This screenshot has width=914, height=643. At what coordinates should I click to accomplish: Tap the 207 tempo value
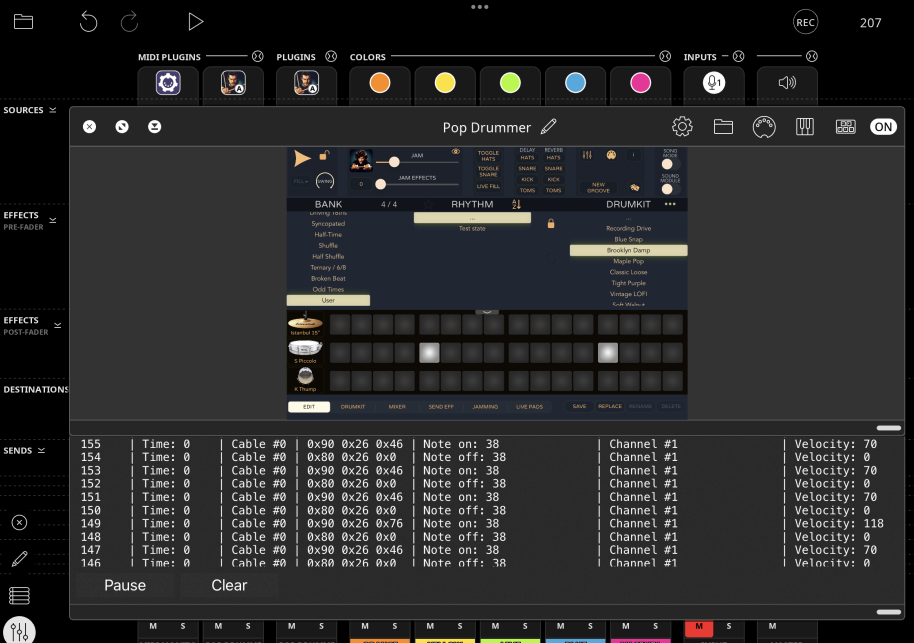(x=870, y=23)
